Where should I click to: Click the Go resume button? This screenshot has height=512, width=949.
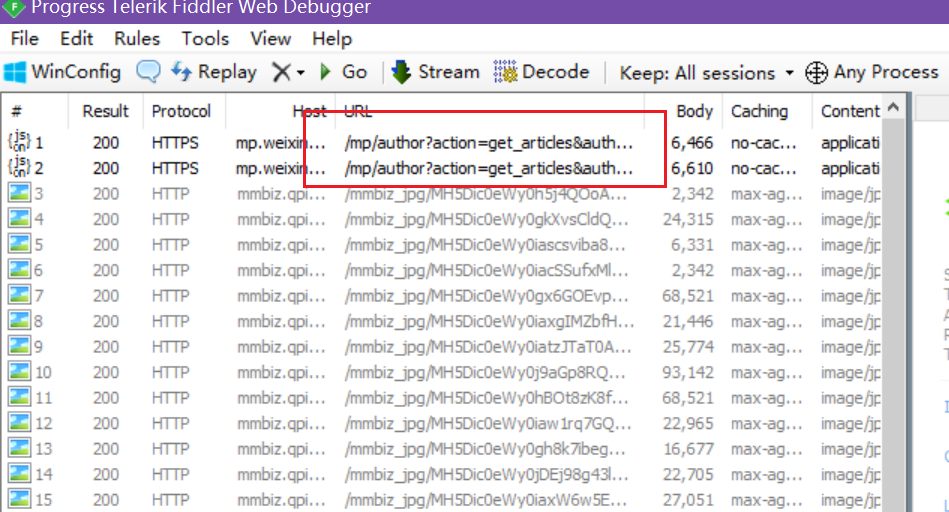tap(343, 72)
